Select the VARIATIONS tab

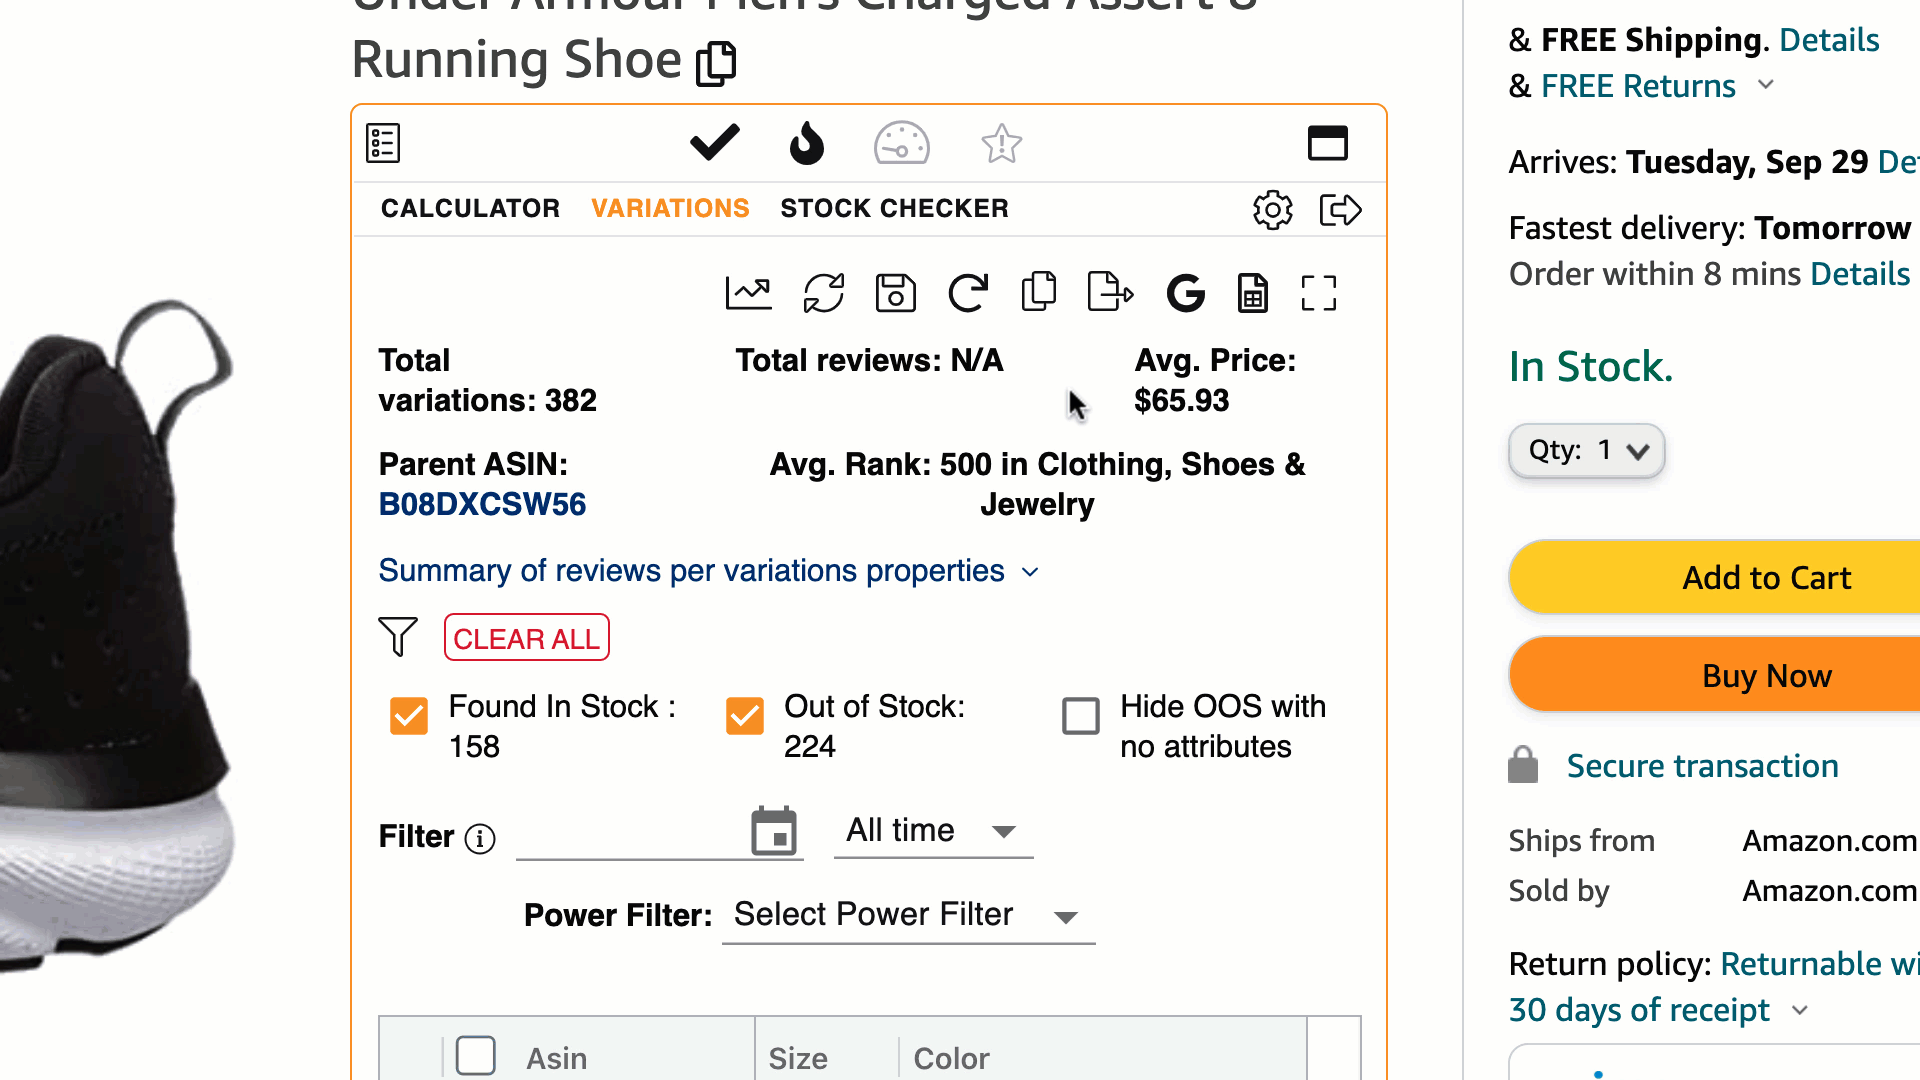click(670, 209)
